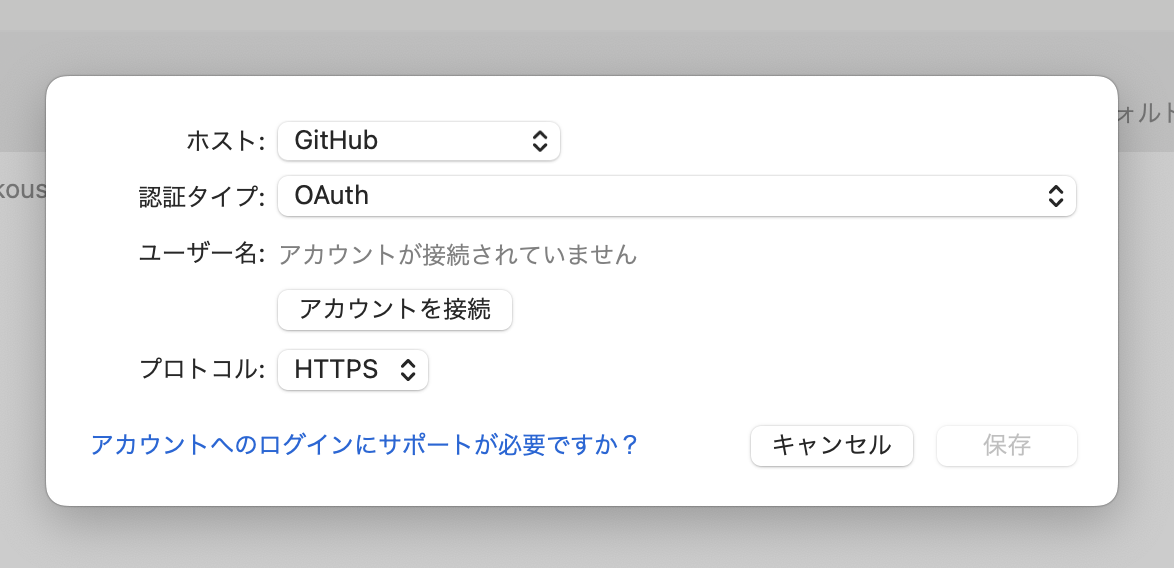1174x568 pixels.
Task: Select the HTTPS text in protocol field
Action: click(336, 370)
